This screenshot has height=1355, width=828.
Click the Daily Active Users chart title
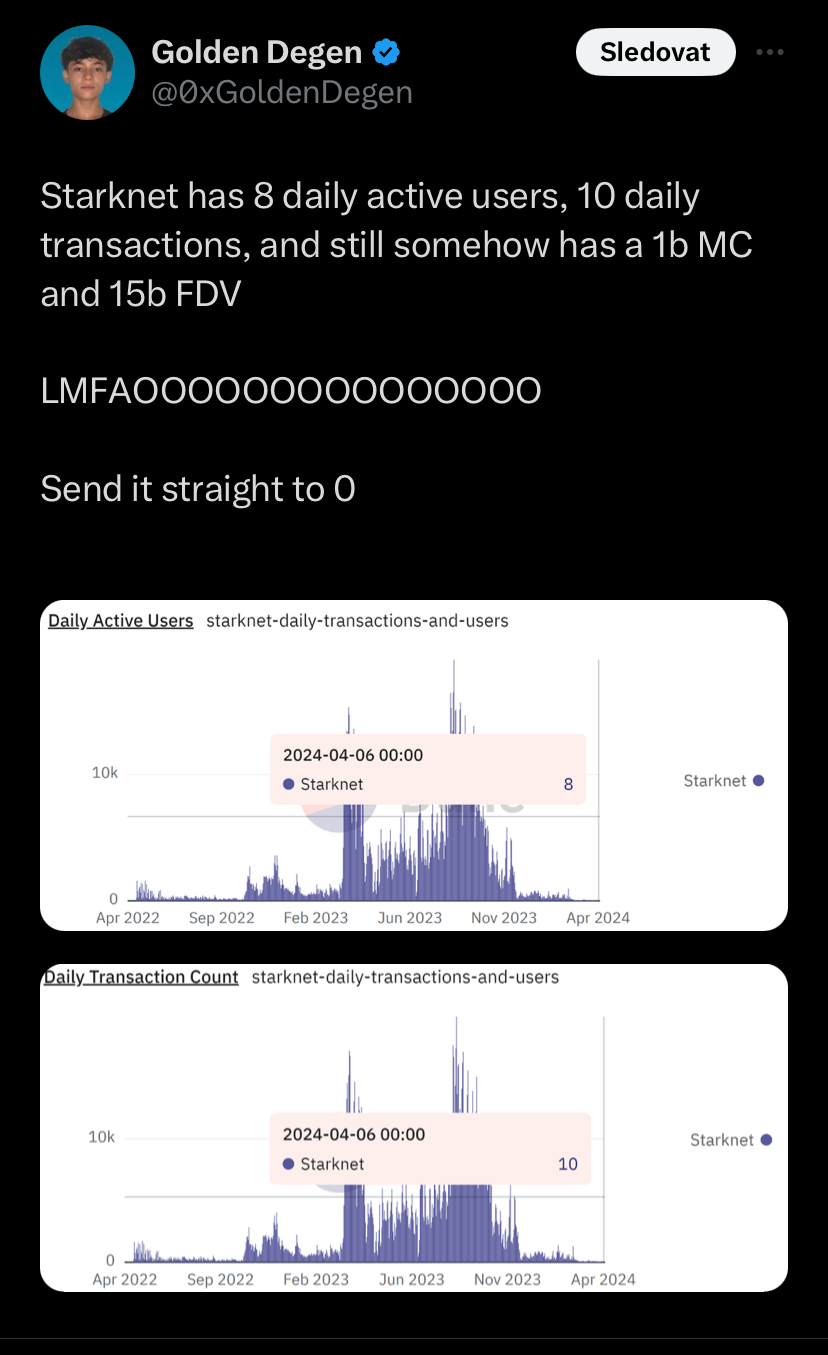point(121,621)
